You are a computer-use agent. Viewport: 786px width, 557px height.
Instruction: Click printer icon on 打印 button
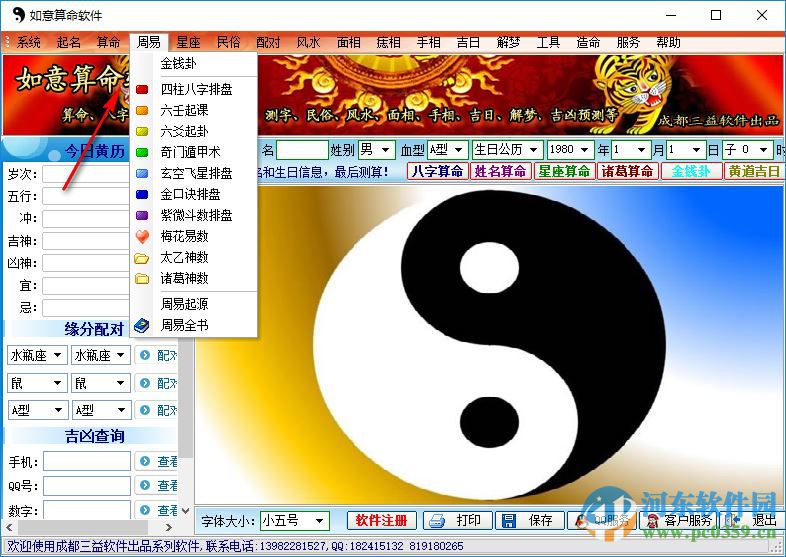(437, 520)
